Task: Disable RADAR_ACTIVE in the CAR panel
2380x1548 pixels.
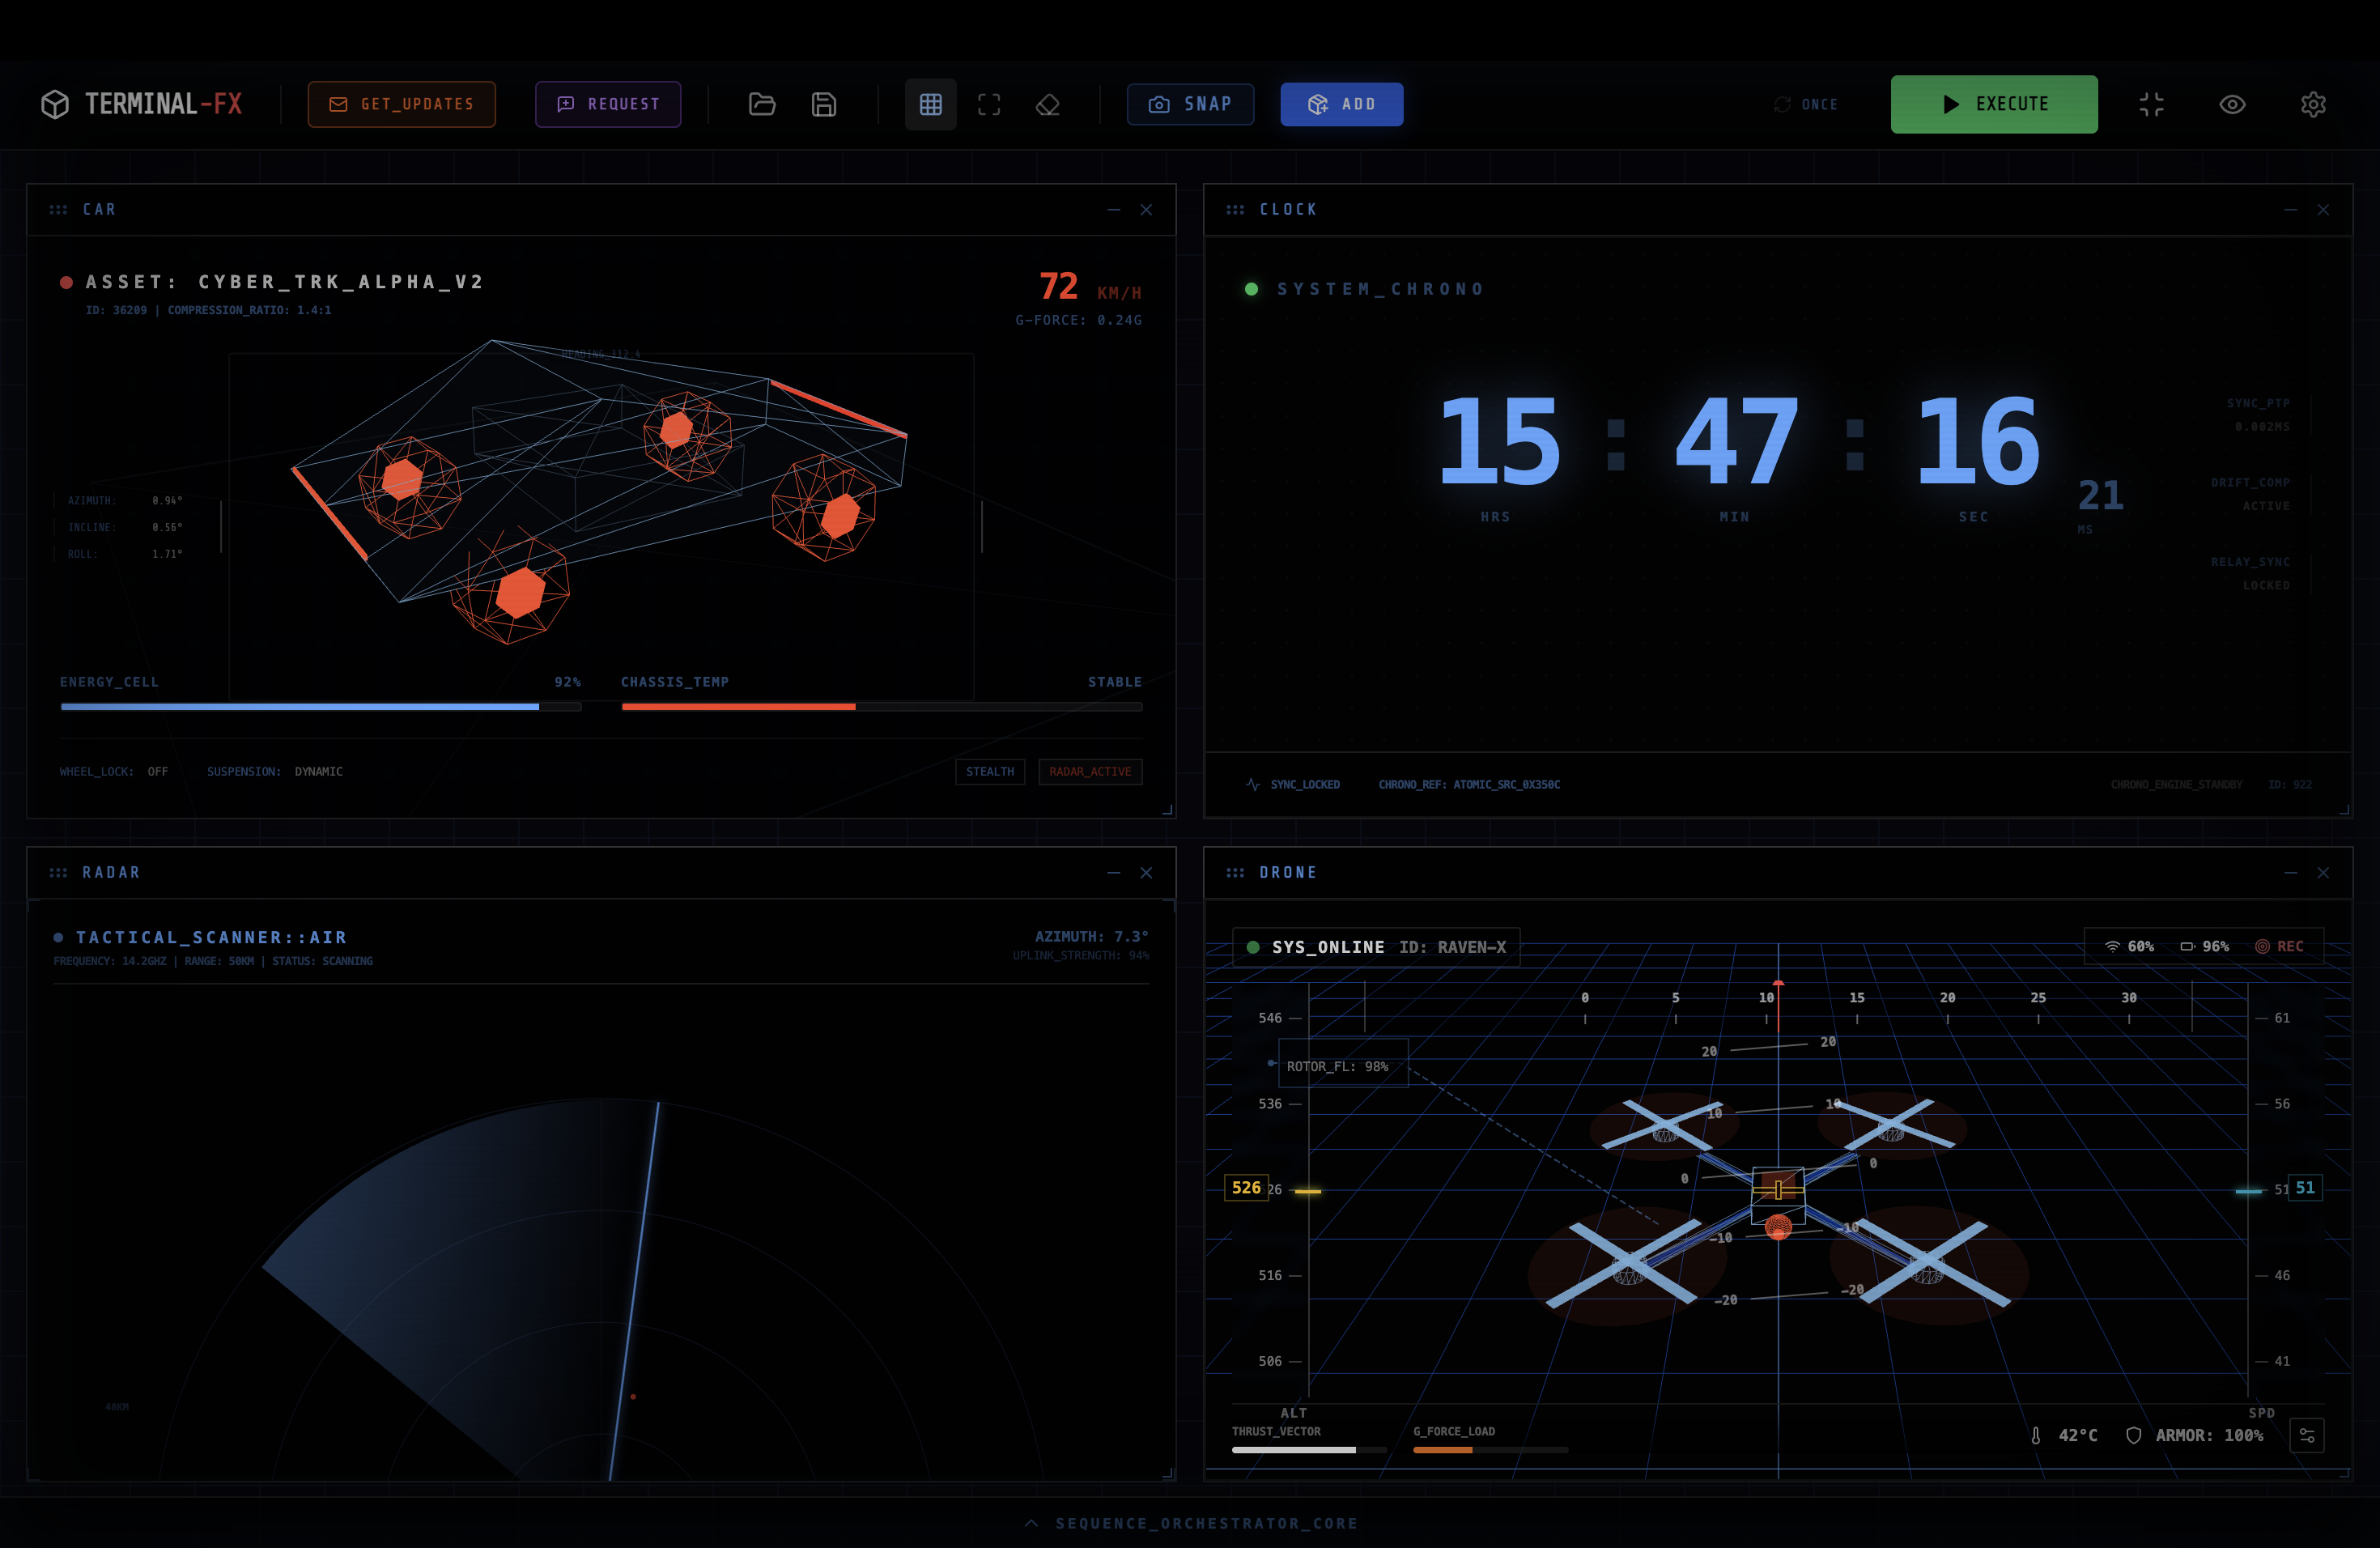Action: pos(1090,771)
